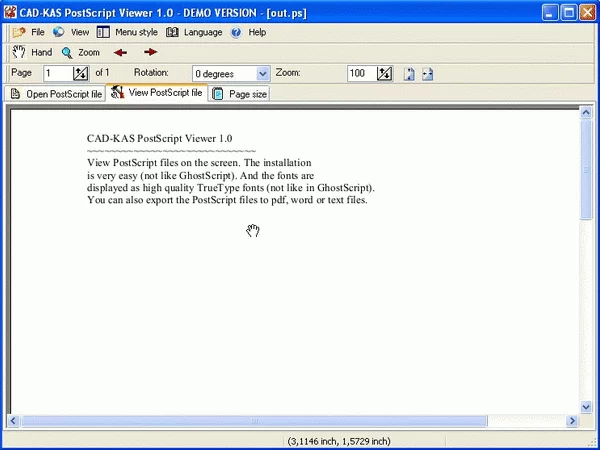Click the vertical scrollbar down arrow
Viewport: 600px width, 450px height.
click(586, 407)
